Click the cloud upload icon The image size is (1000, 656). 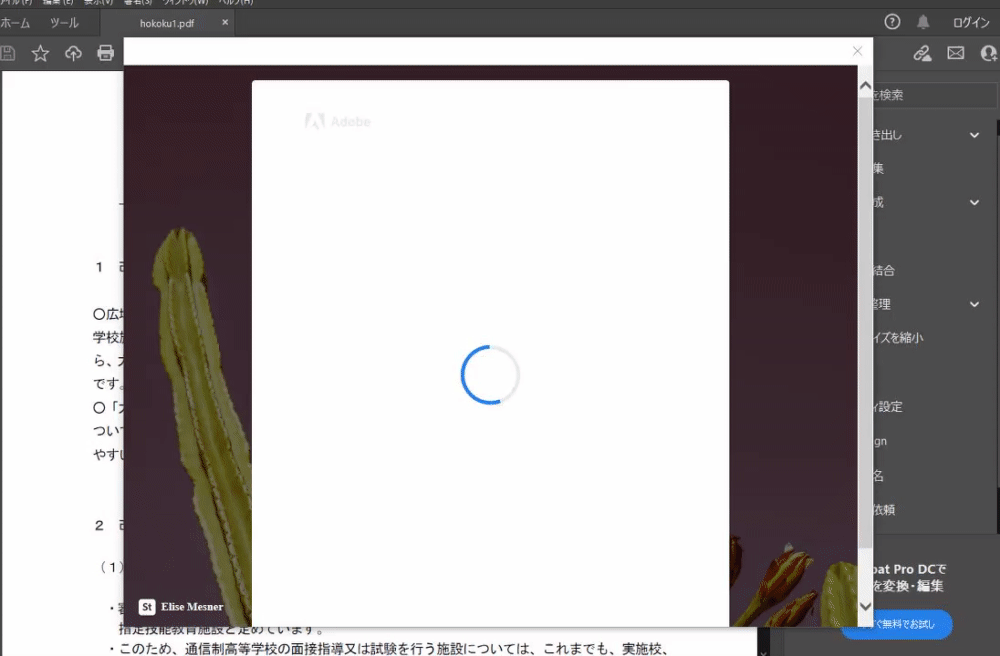73,53
